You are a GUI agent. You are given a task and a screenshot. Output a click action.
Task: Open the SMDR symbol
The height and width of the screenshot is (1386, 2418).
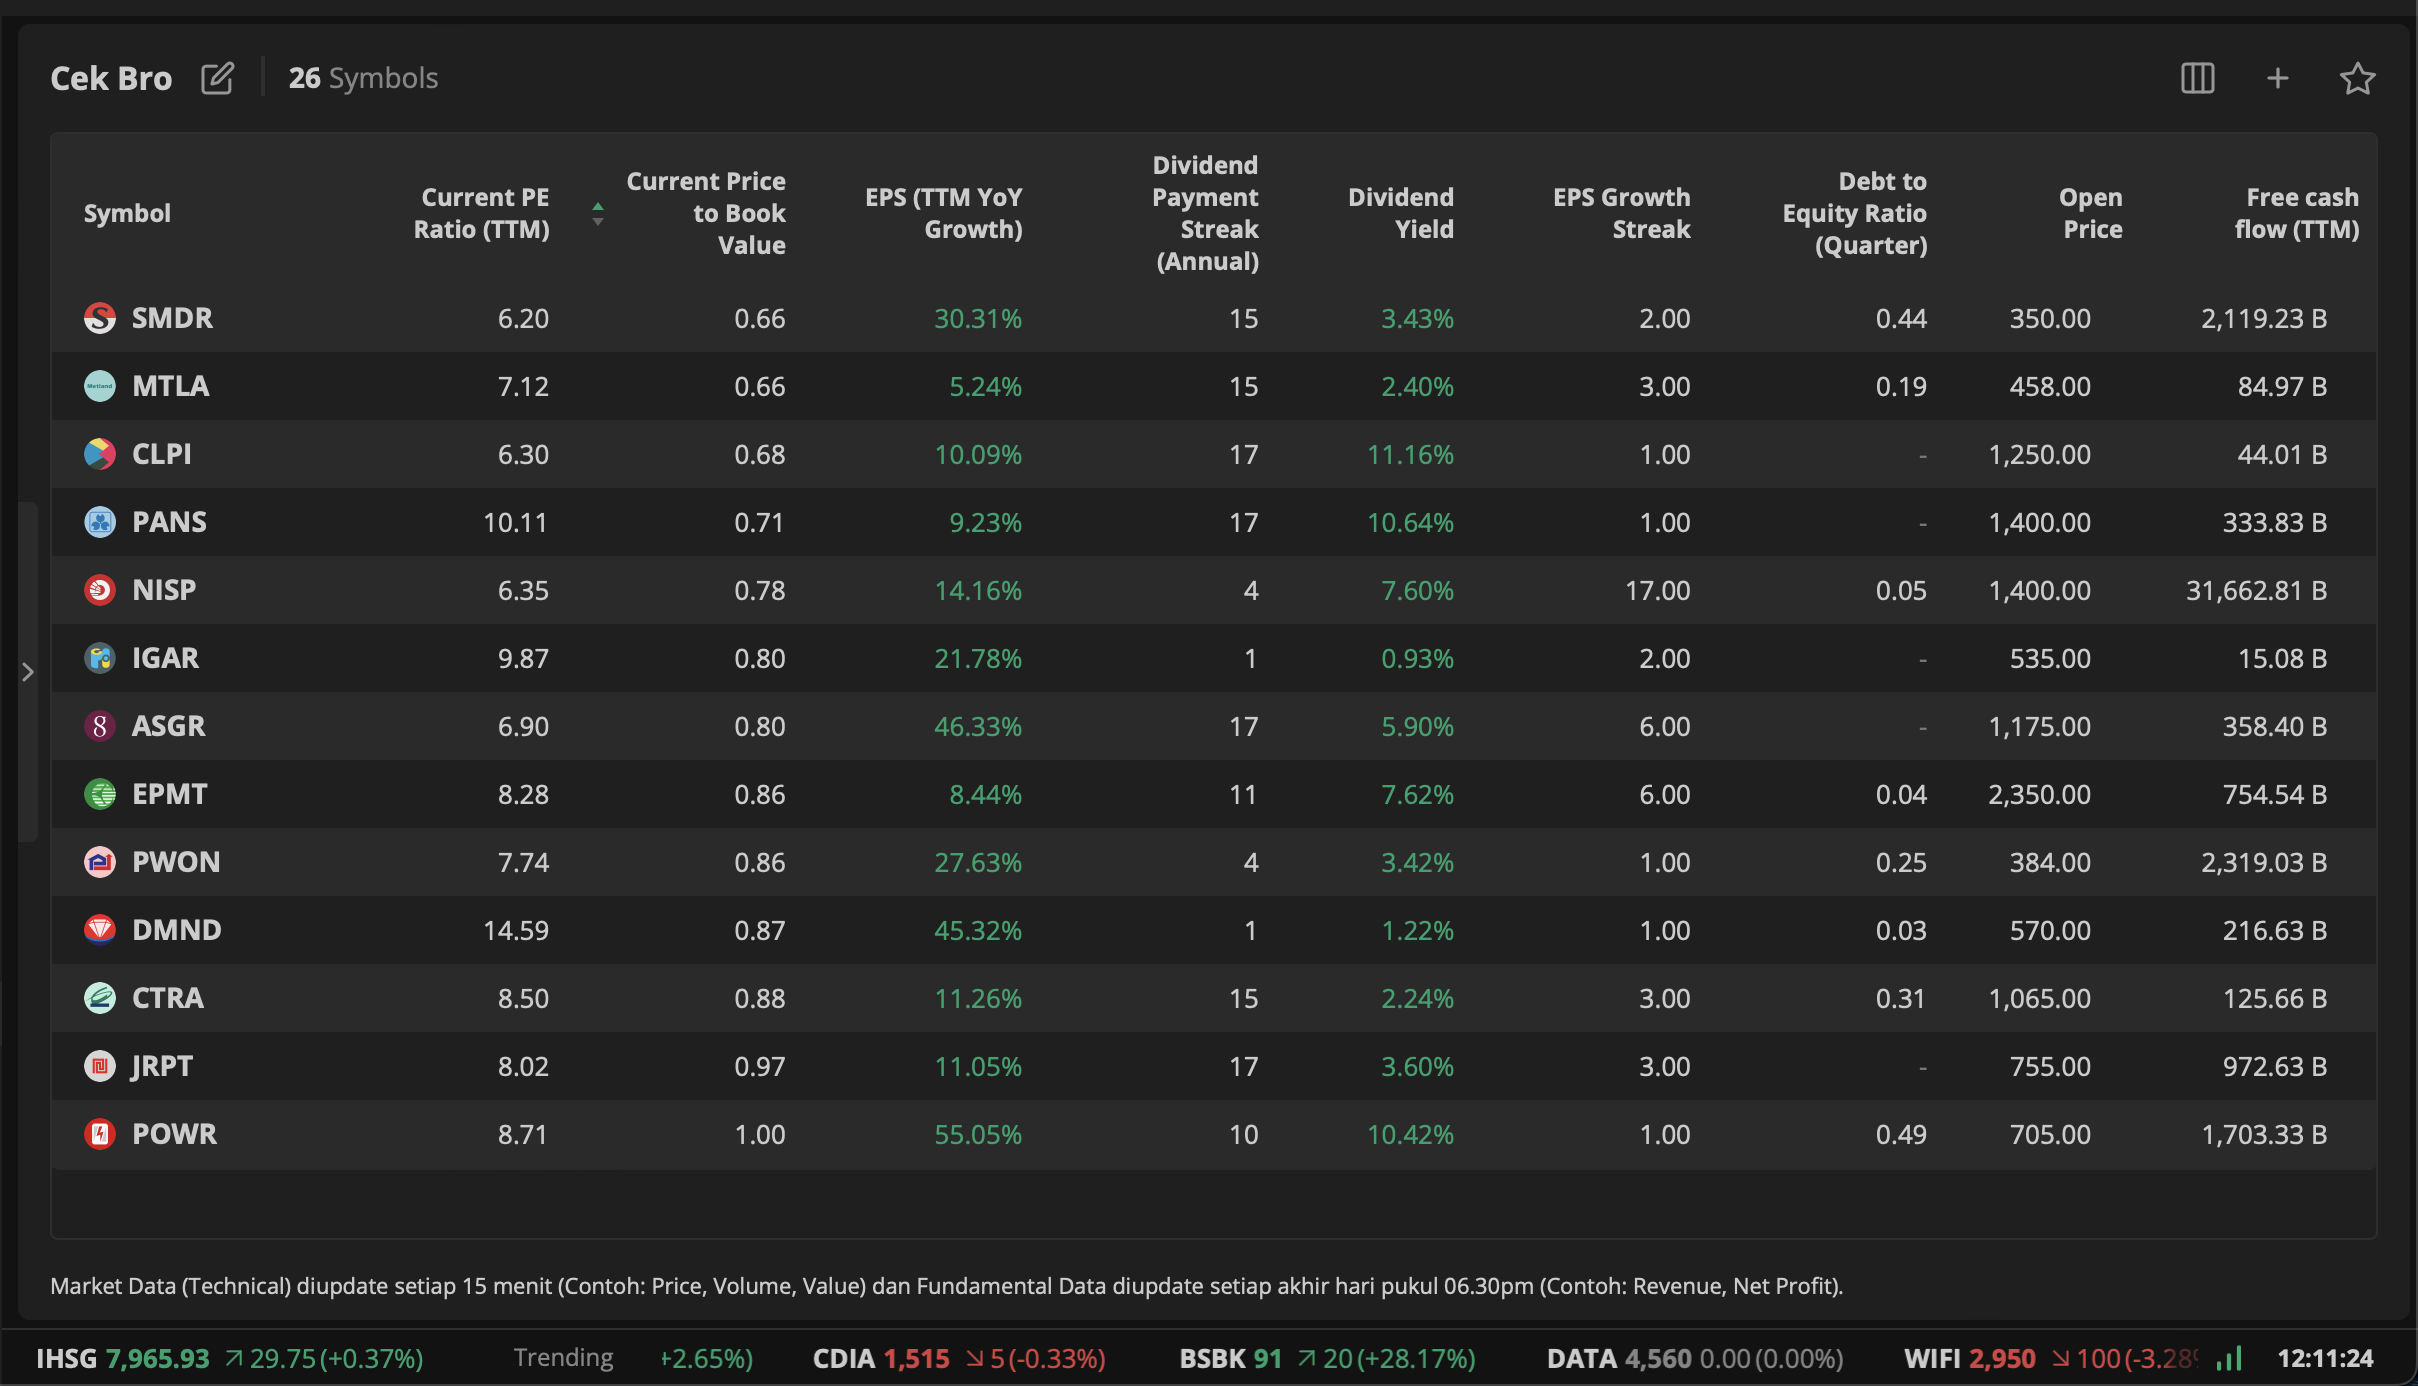click(172, 318)
